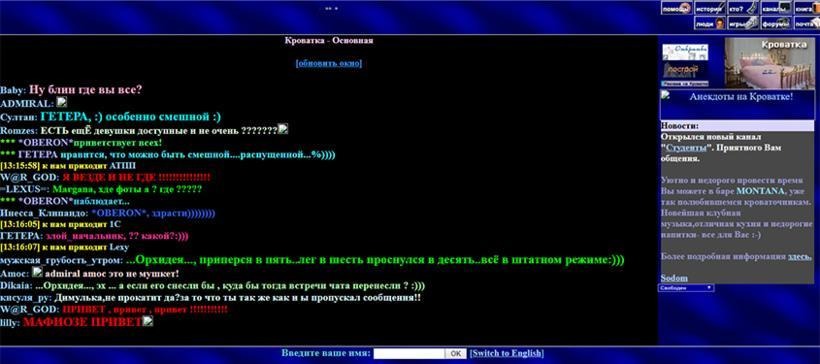Screen dimensions: 820x364
Task: Open the книга book icon button
Action: tap(807, 8)
